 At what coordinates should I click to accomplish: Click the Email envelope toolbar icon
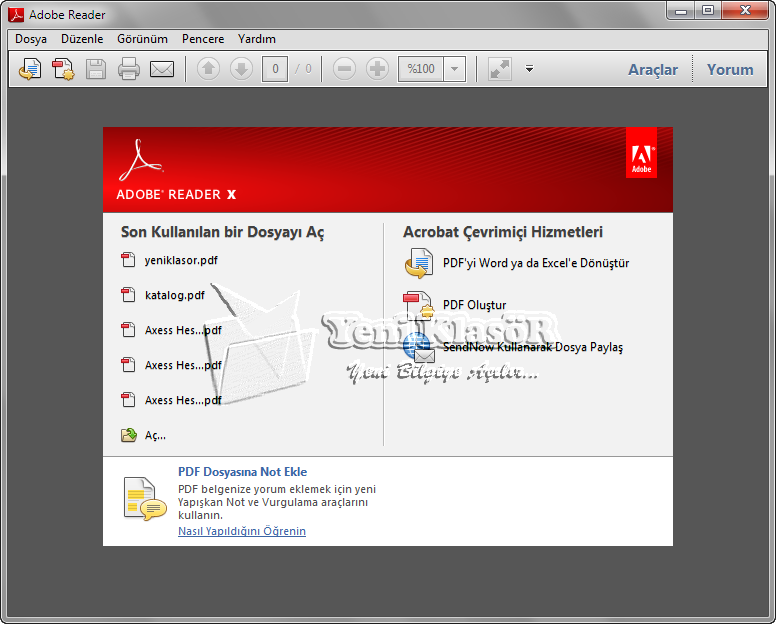[162, 69]
